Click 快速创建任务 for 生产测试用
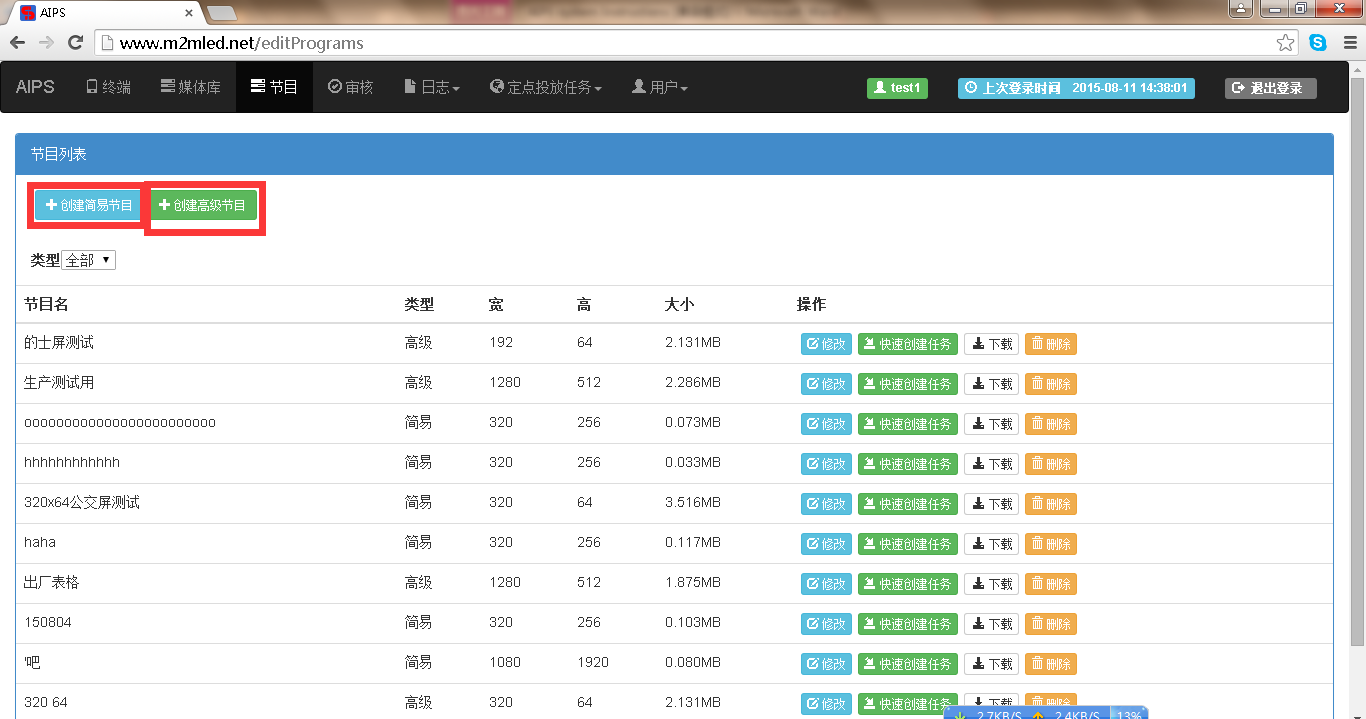This screenshot has height=719, width=1366. (908, 384)
